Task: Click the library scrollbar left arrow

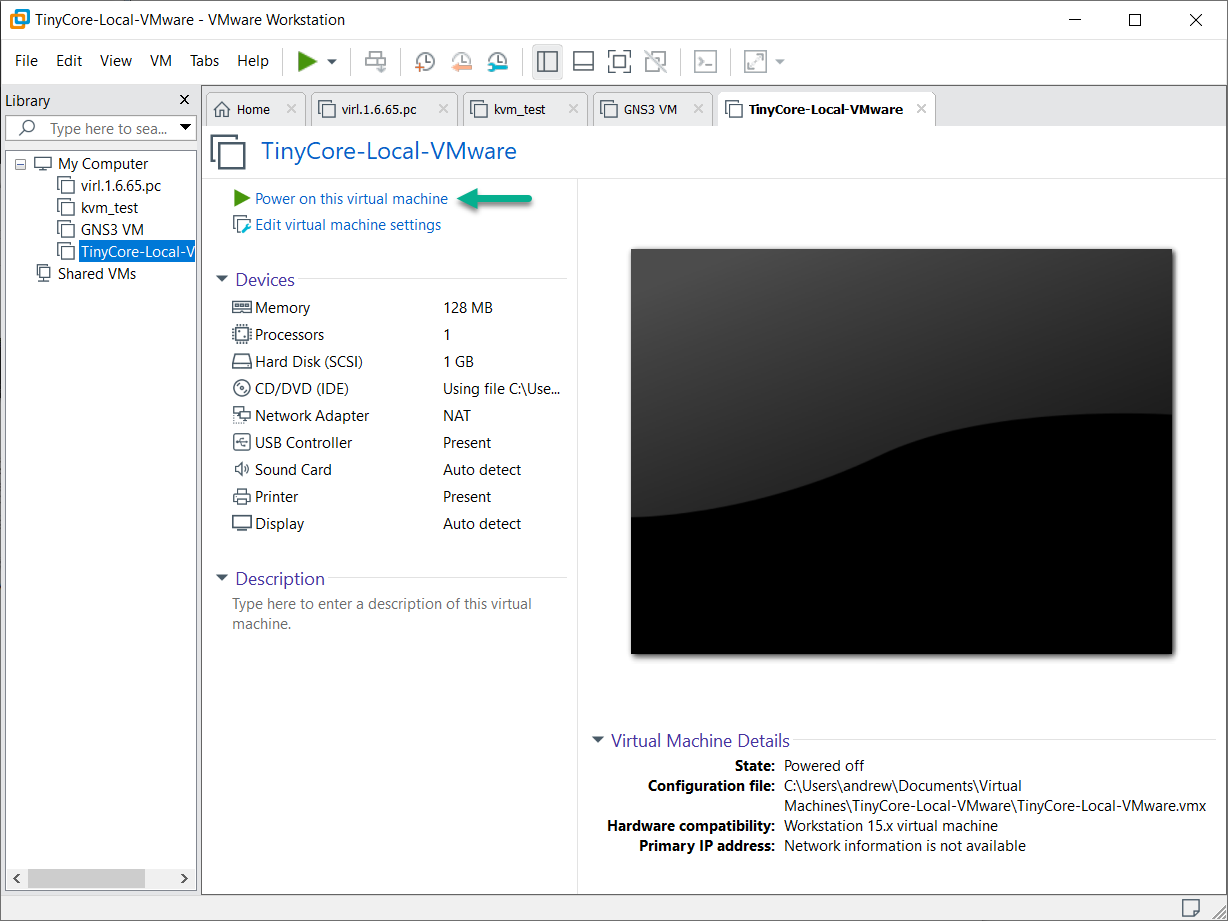Action: tap(15, 878)
